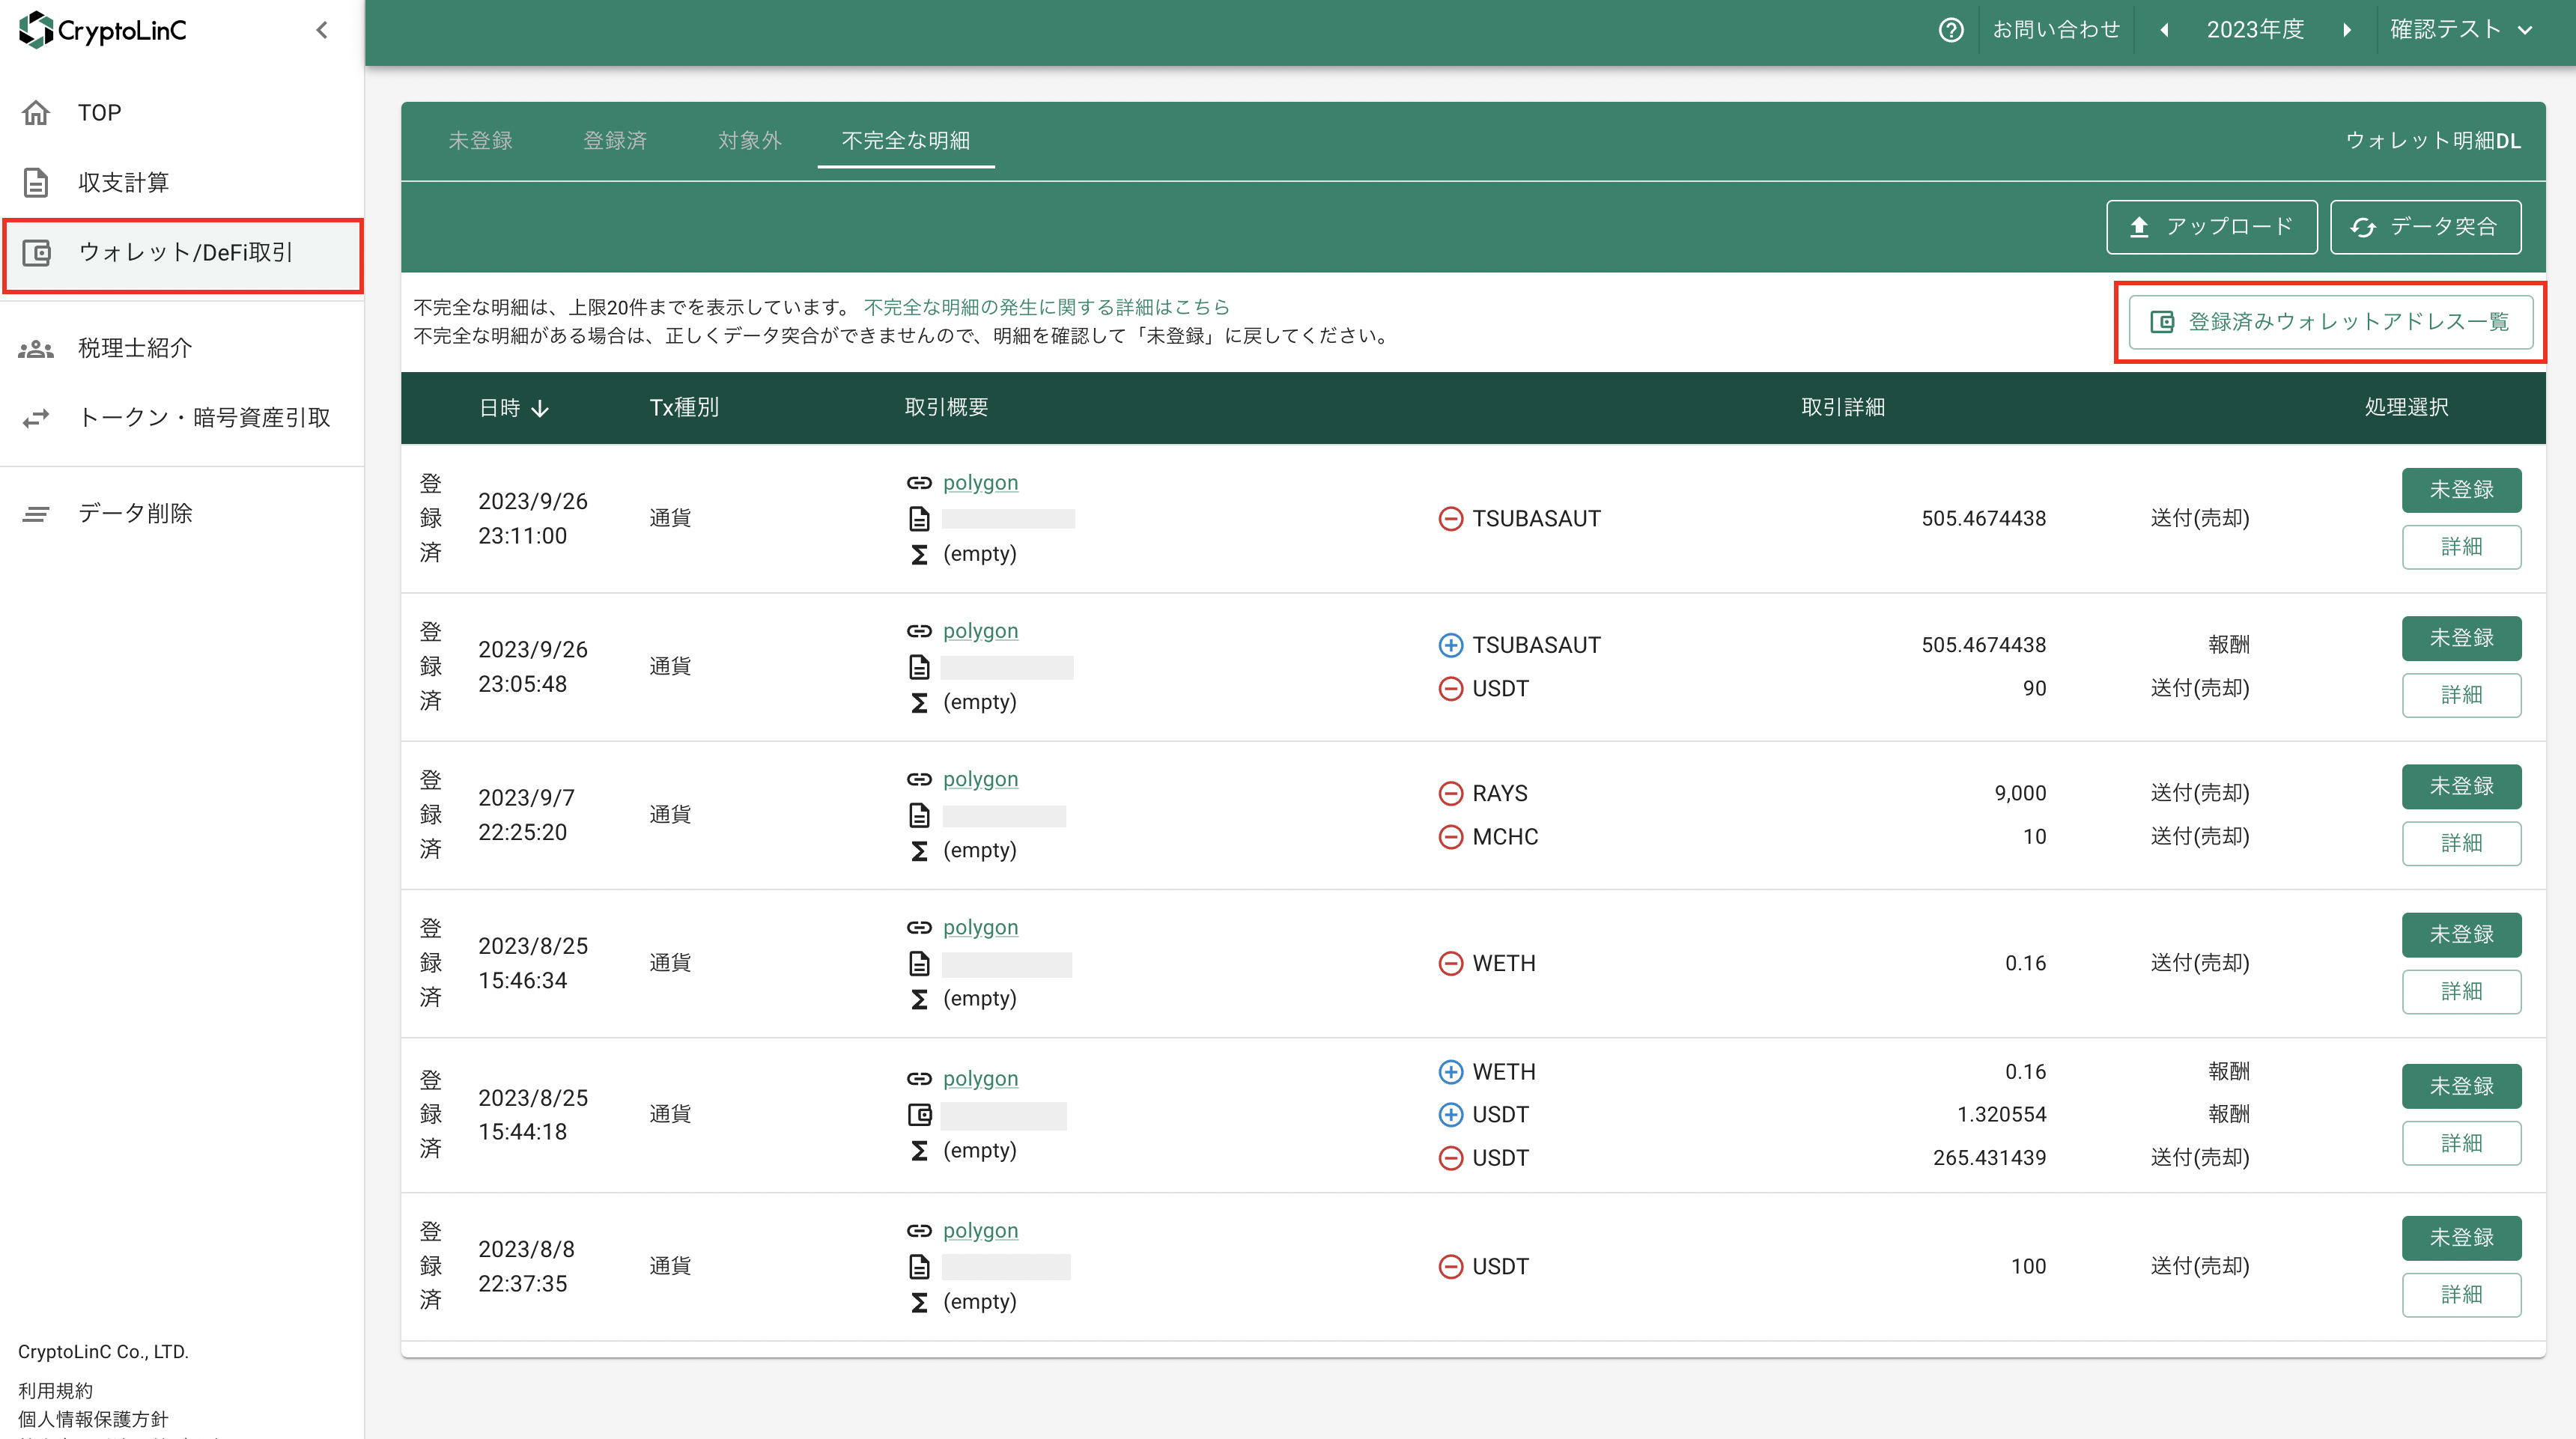2576x1439 pixels.
Task: Open polygon link in 15:44:18 row
Action: click(980, 1079)
